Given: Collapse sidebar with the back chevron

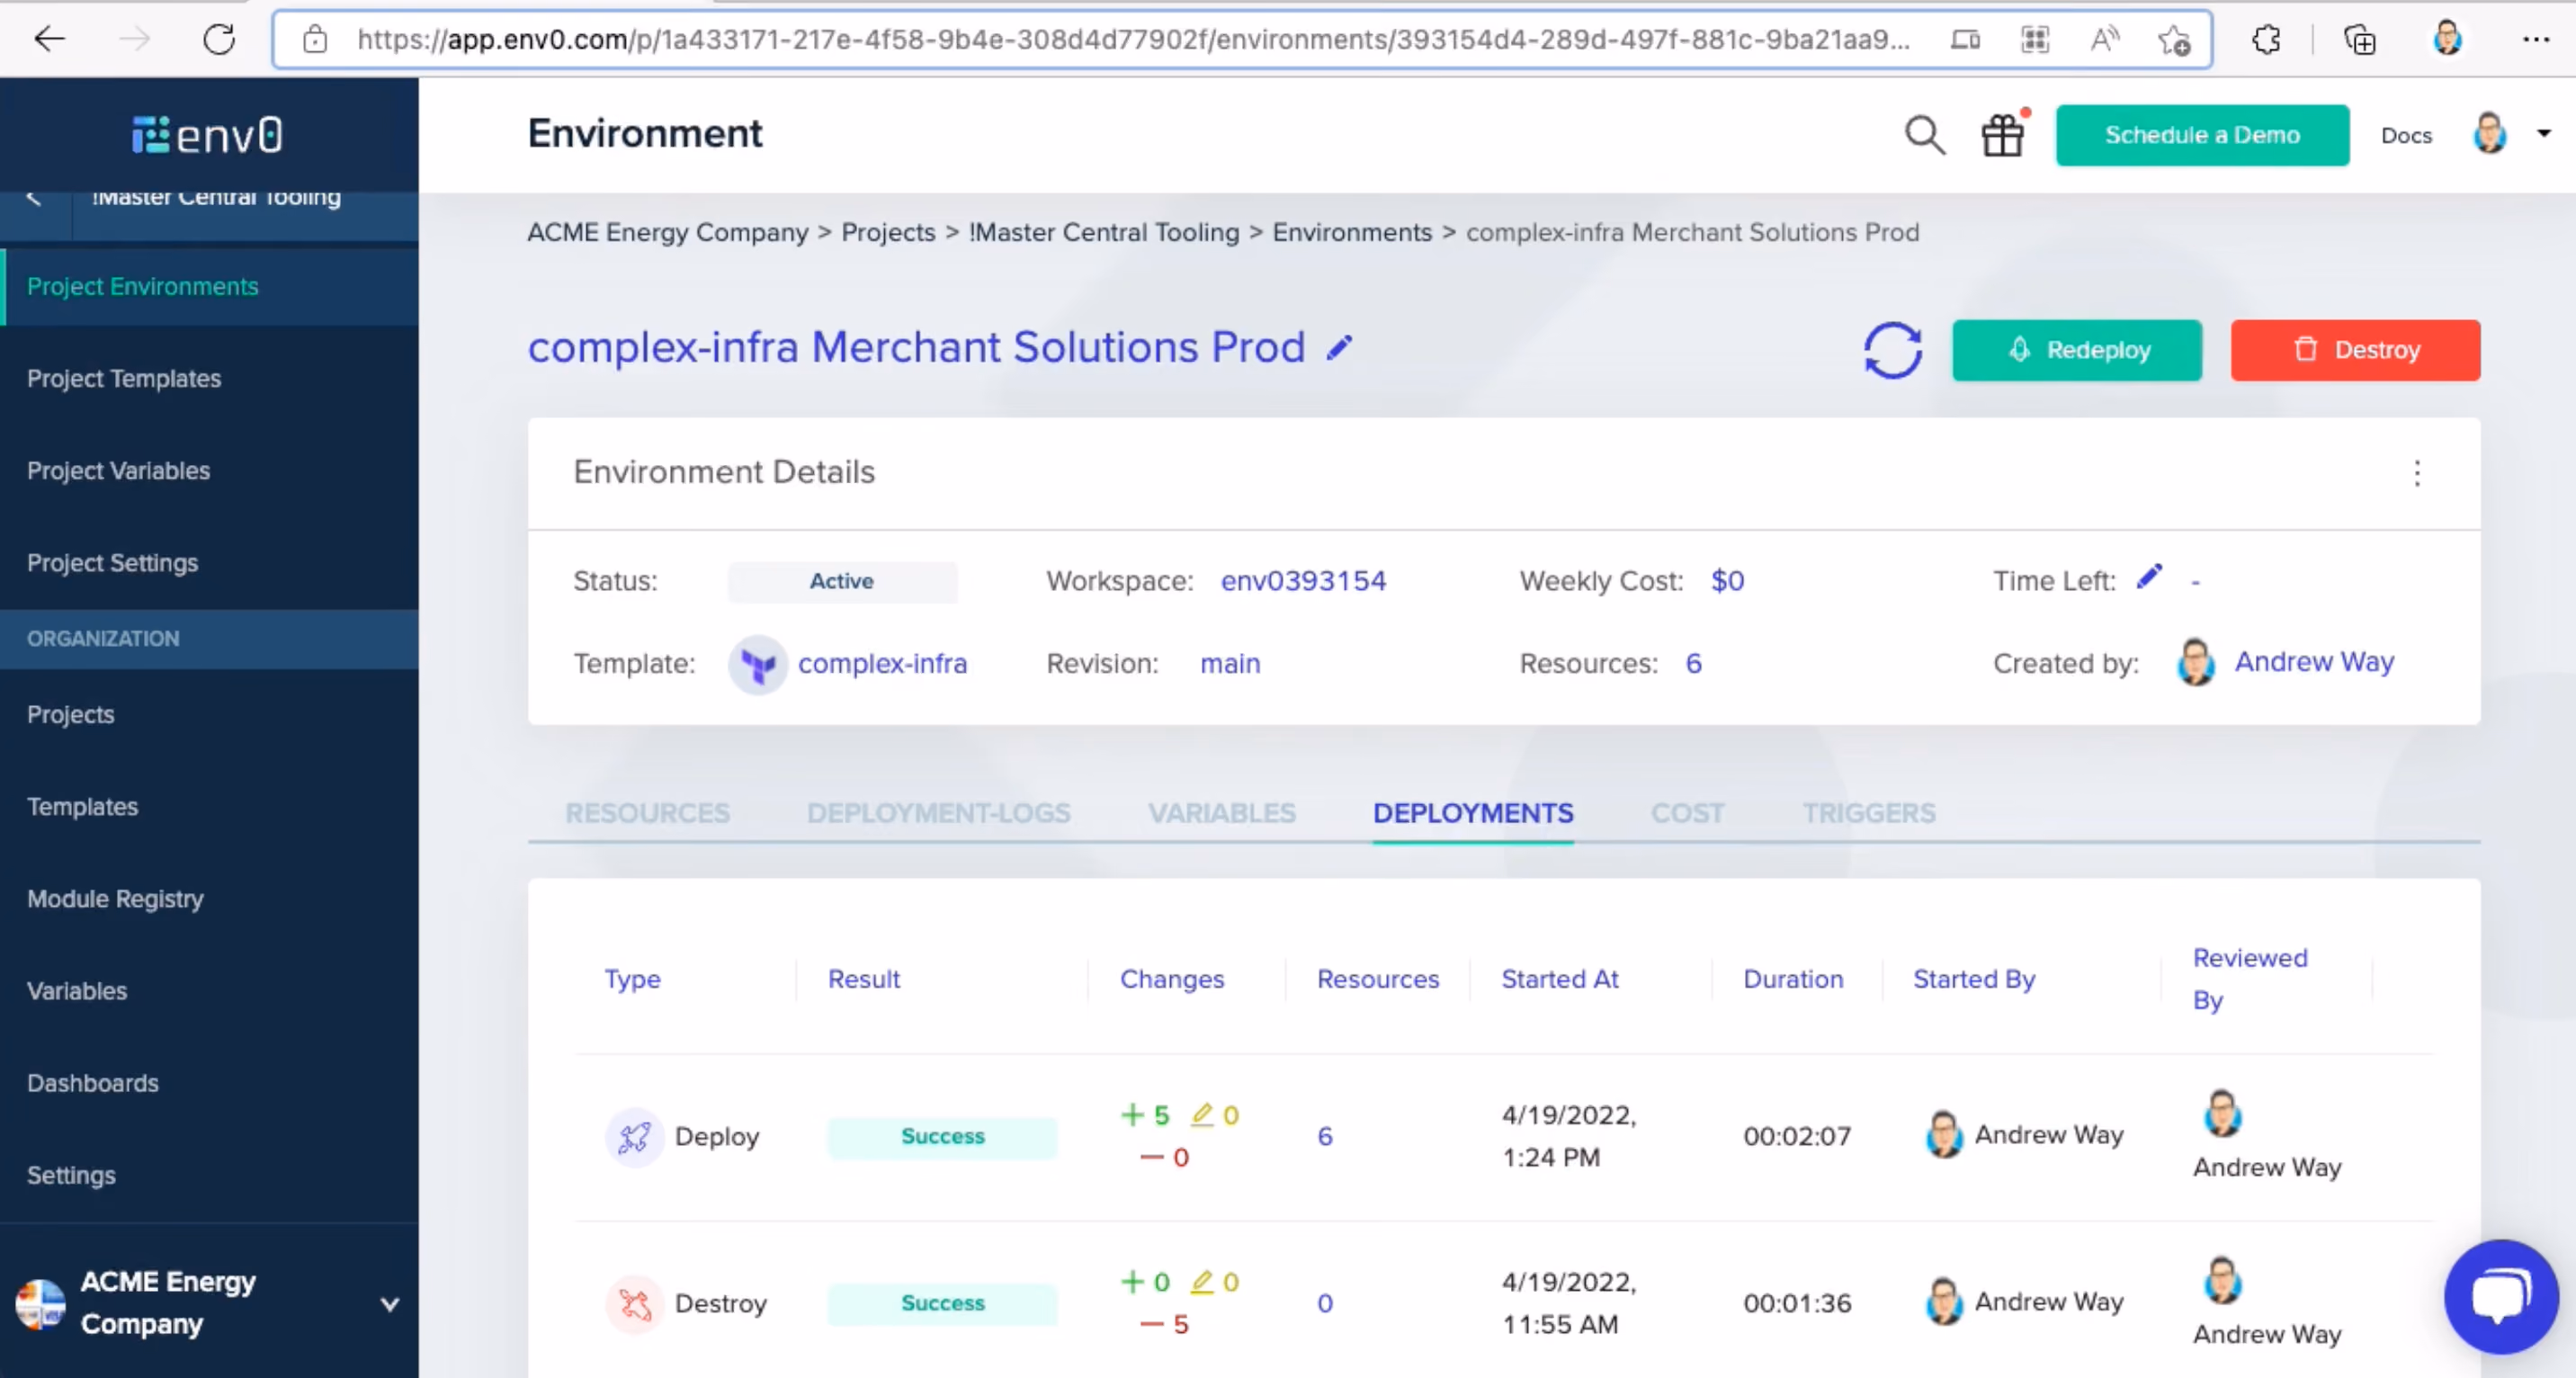Looking at the screenshot, I should point(34,198).
